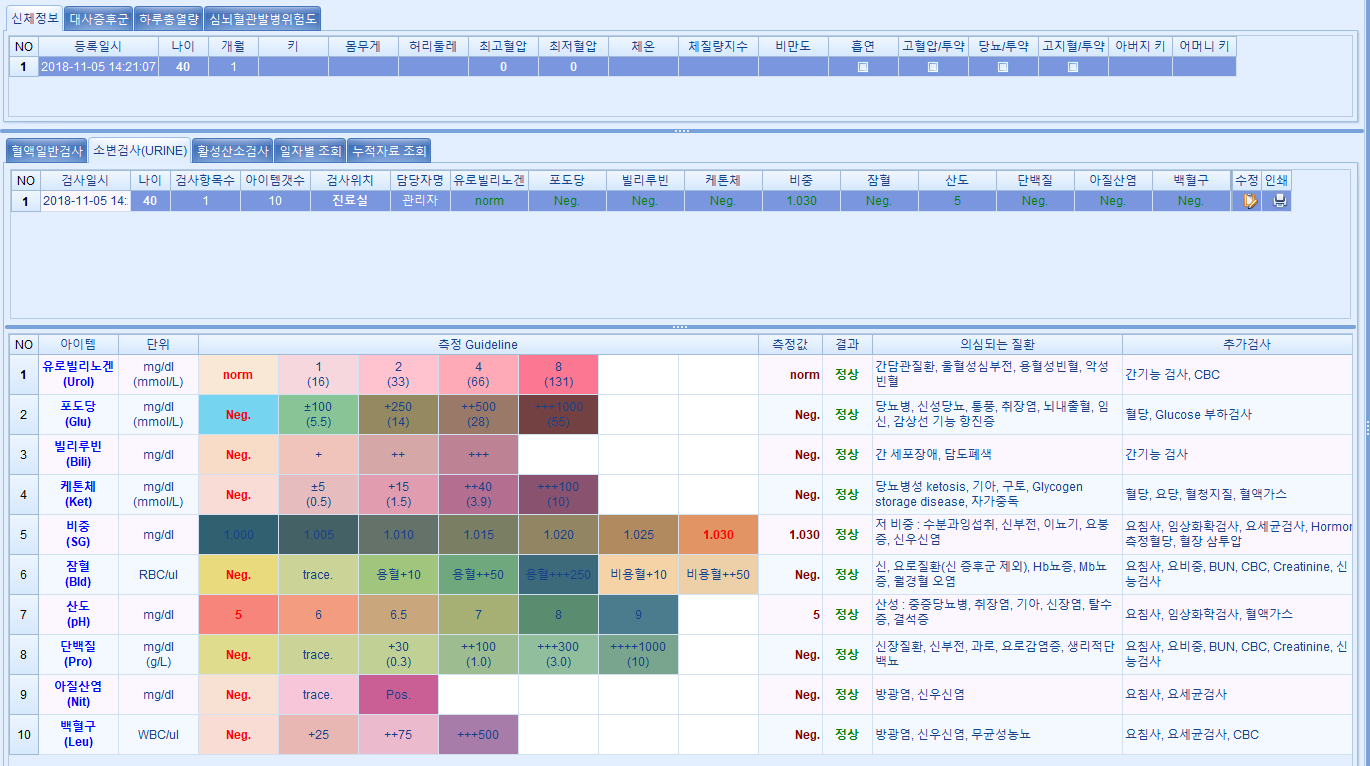This screenshot has width=1370, height=766.
Task: Click the 검사일시 date cell in urine row
Action: coord(85,201)
